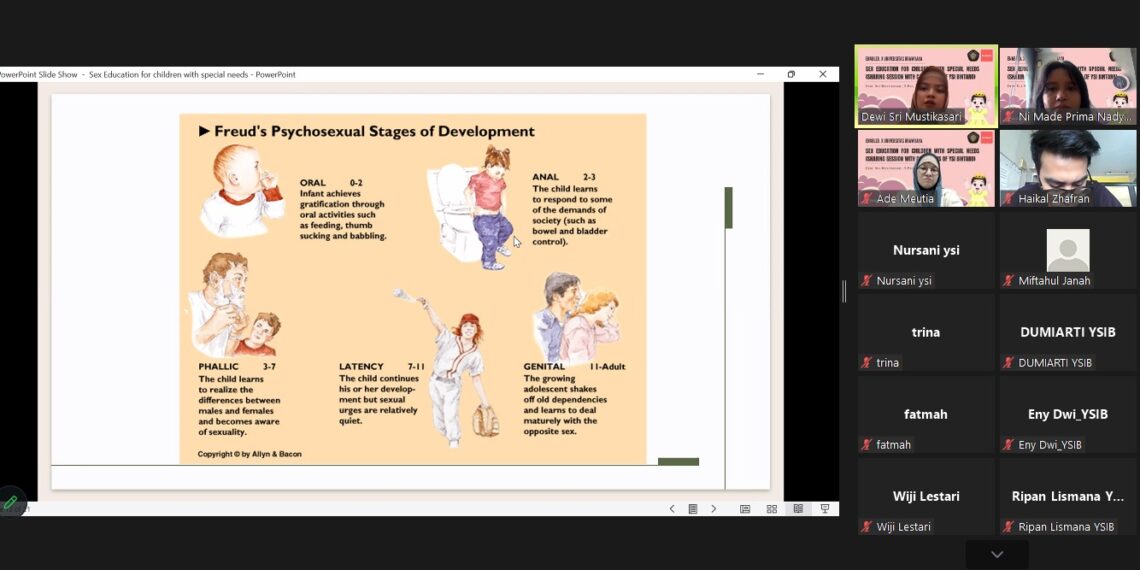
Task: Select the Reading View icon
Action: pos(798,509)
